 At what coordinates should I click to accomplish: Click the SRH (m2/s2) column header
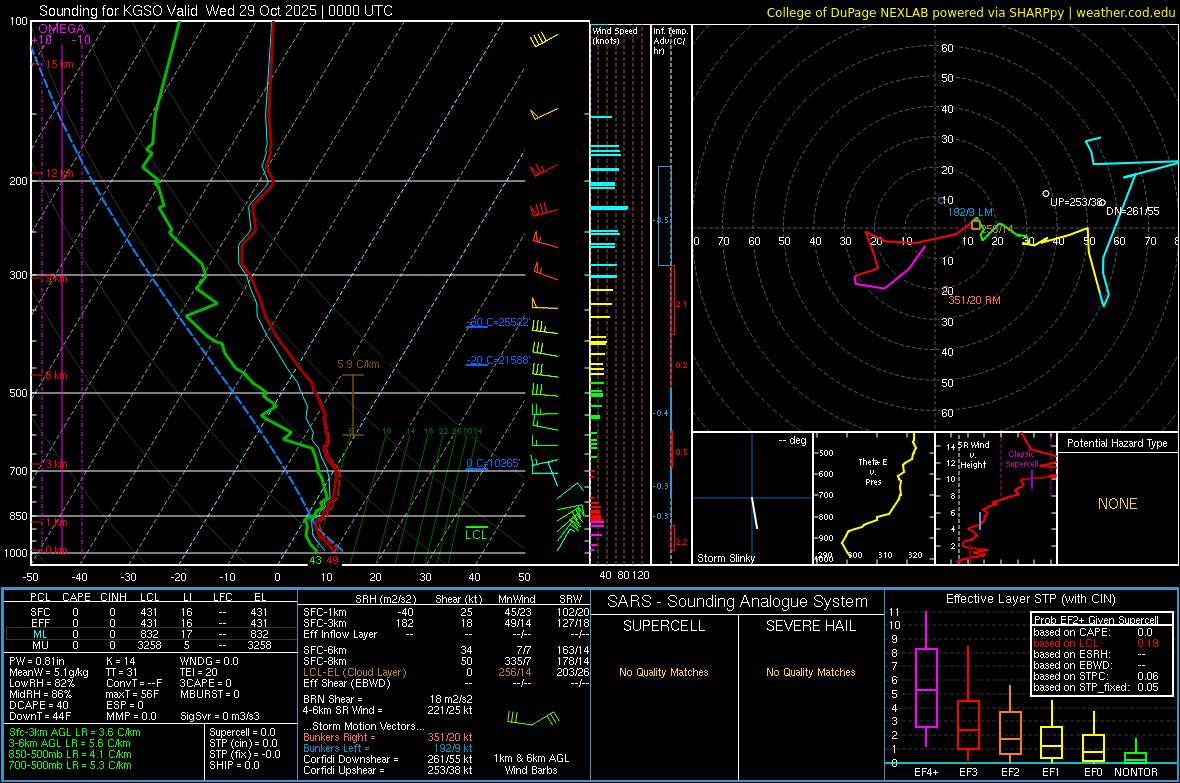[x=385, y=599]
